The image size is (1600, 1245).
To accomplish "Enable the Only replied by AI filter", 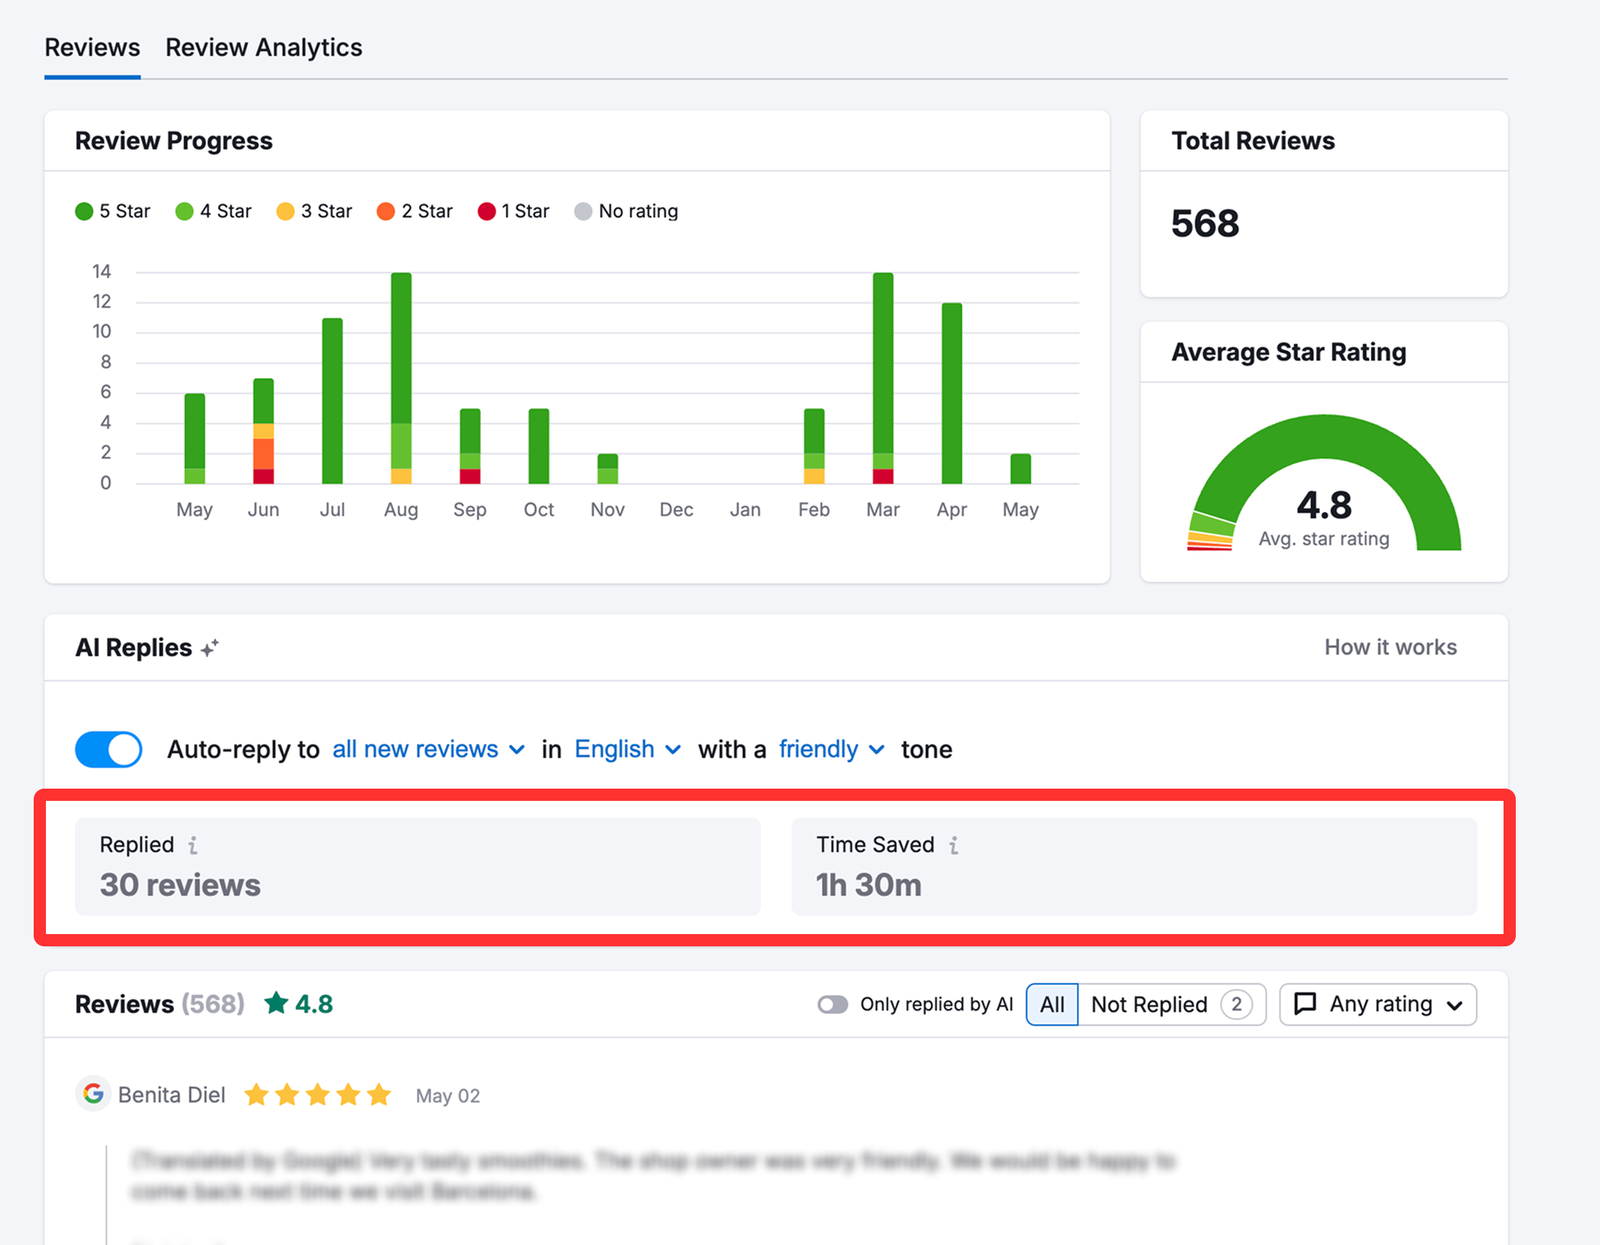I will tap(832, 1004).
